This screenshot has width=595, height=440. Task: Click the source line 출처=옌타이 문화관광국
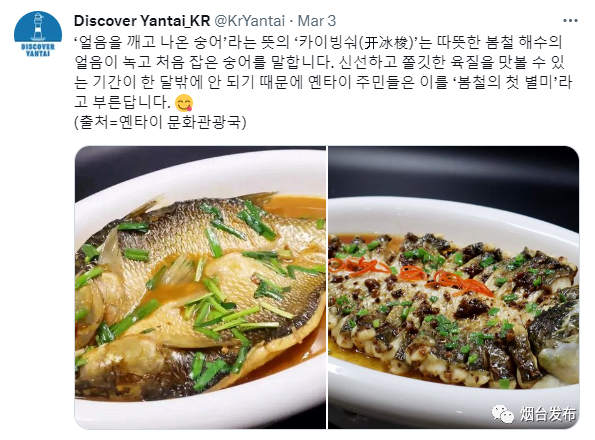[x=161, y=122]
